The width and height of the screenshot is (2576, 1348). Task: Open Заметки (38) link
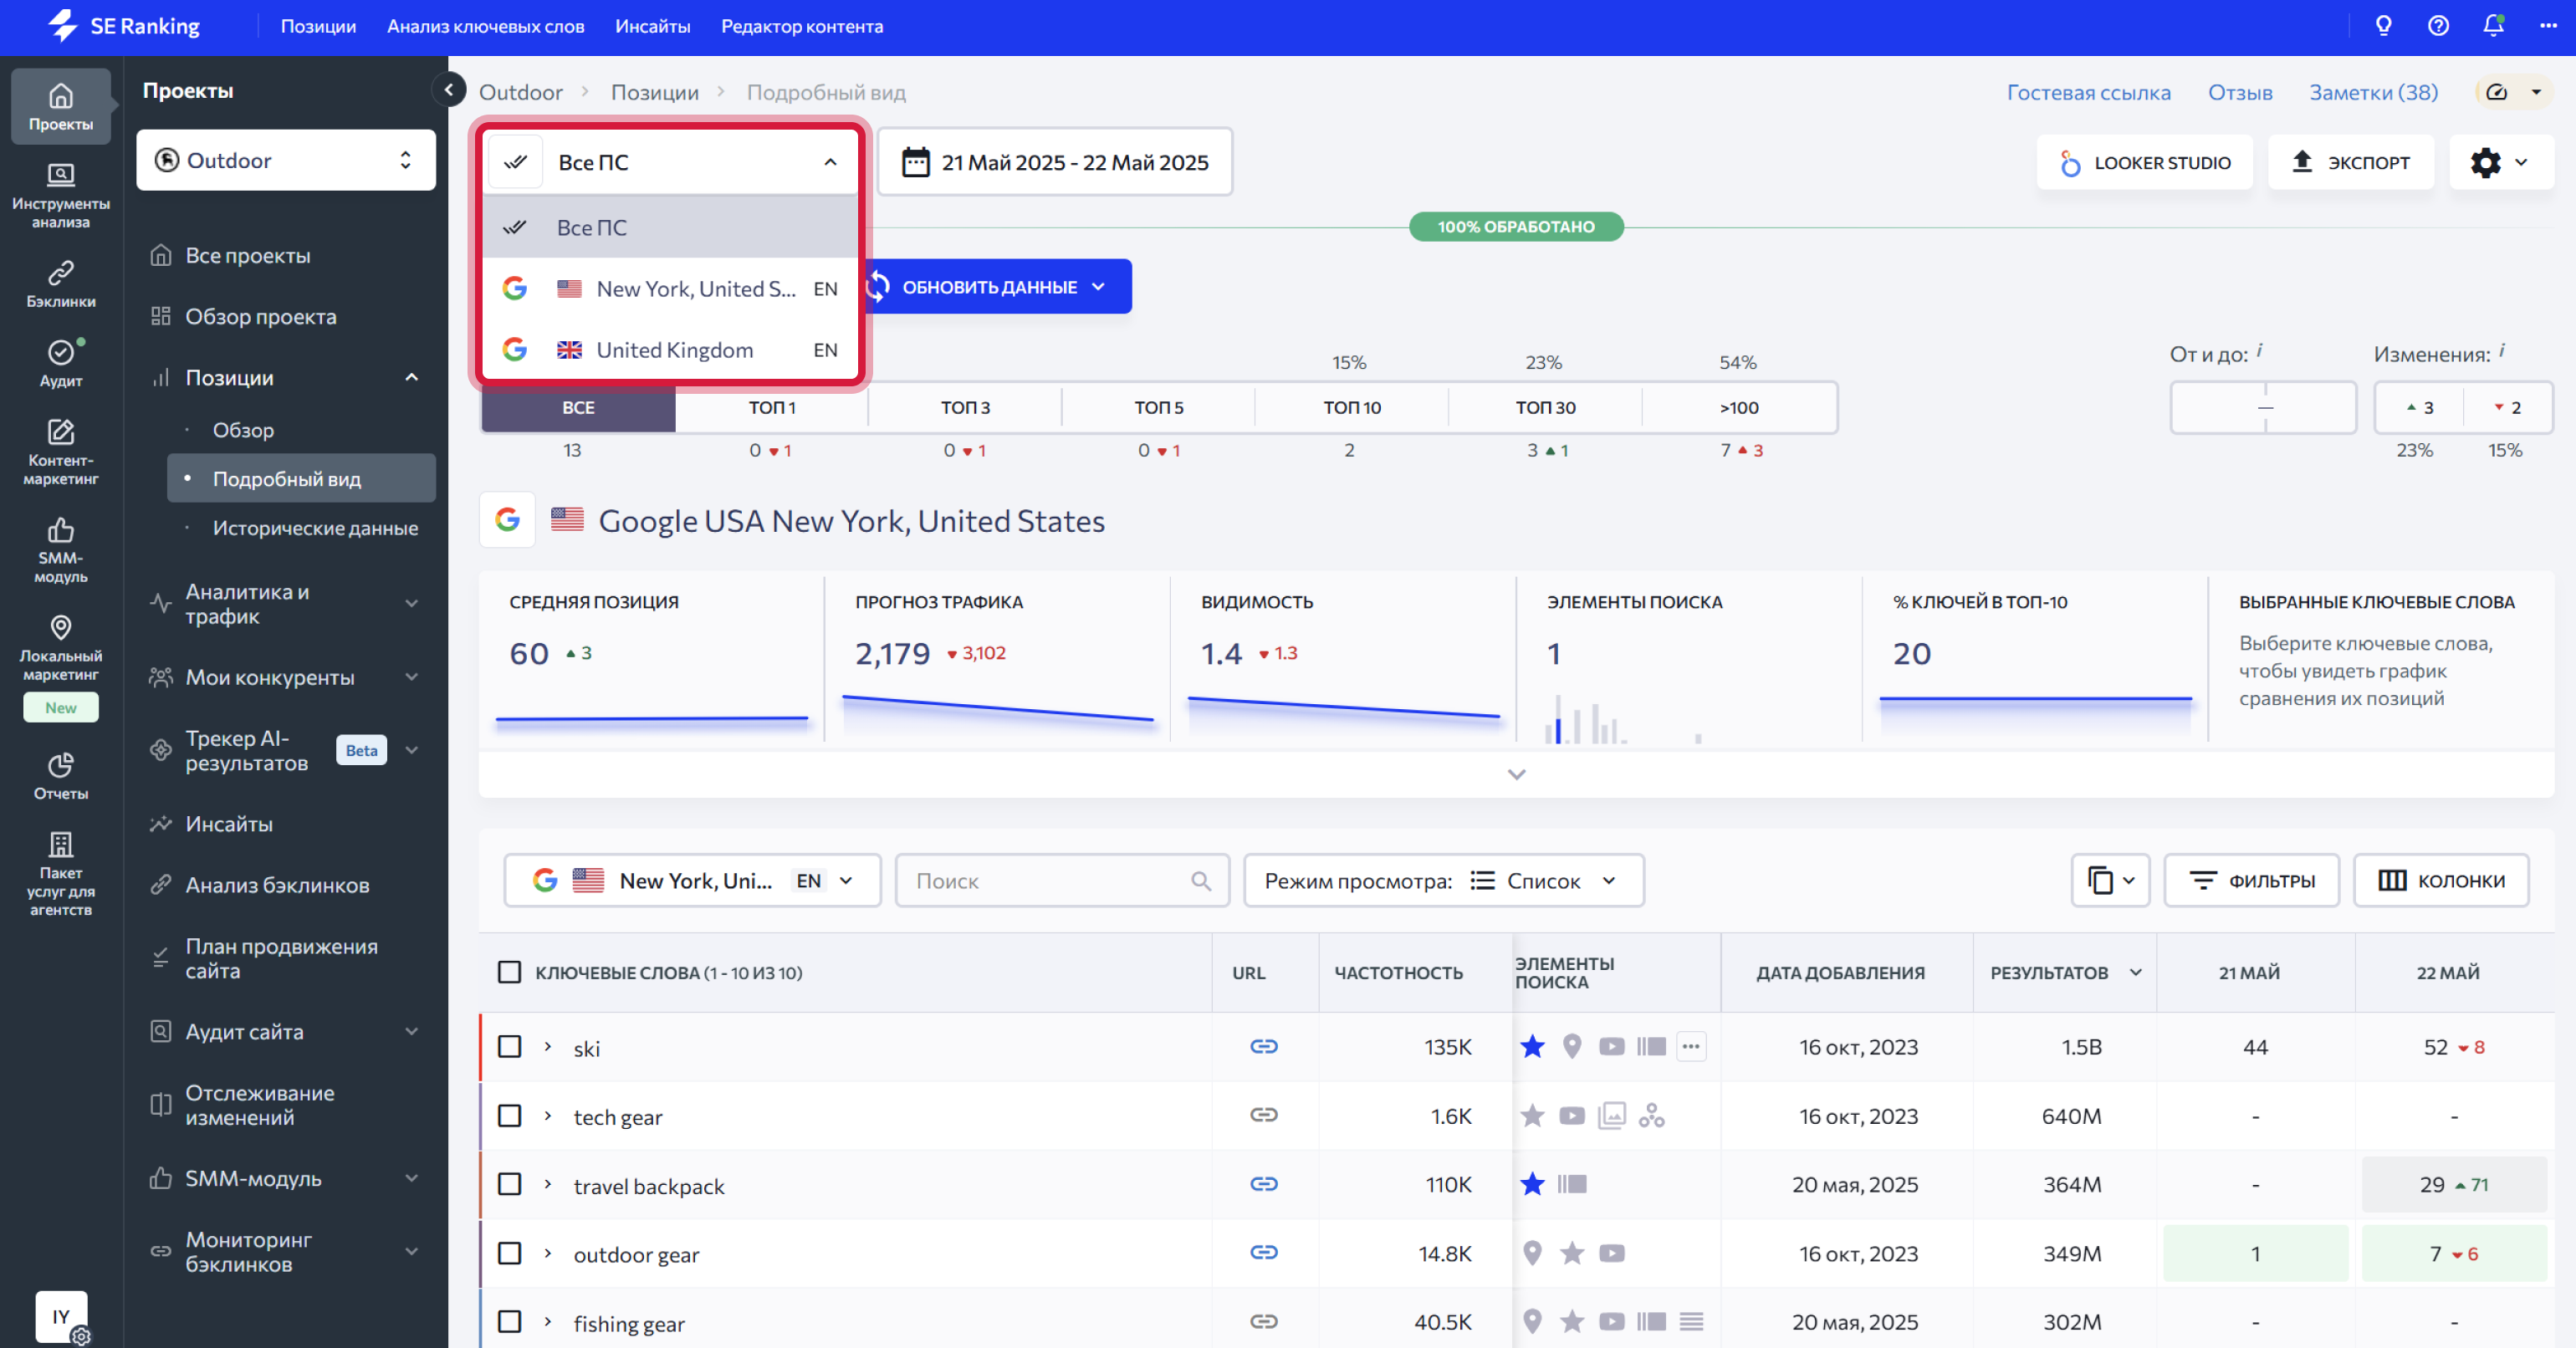point(2373,92)
